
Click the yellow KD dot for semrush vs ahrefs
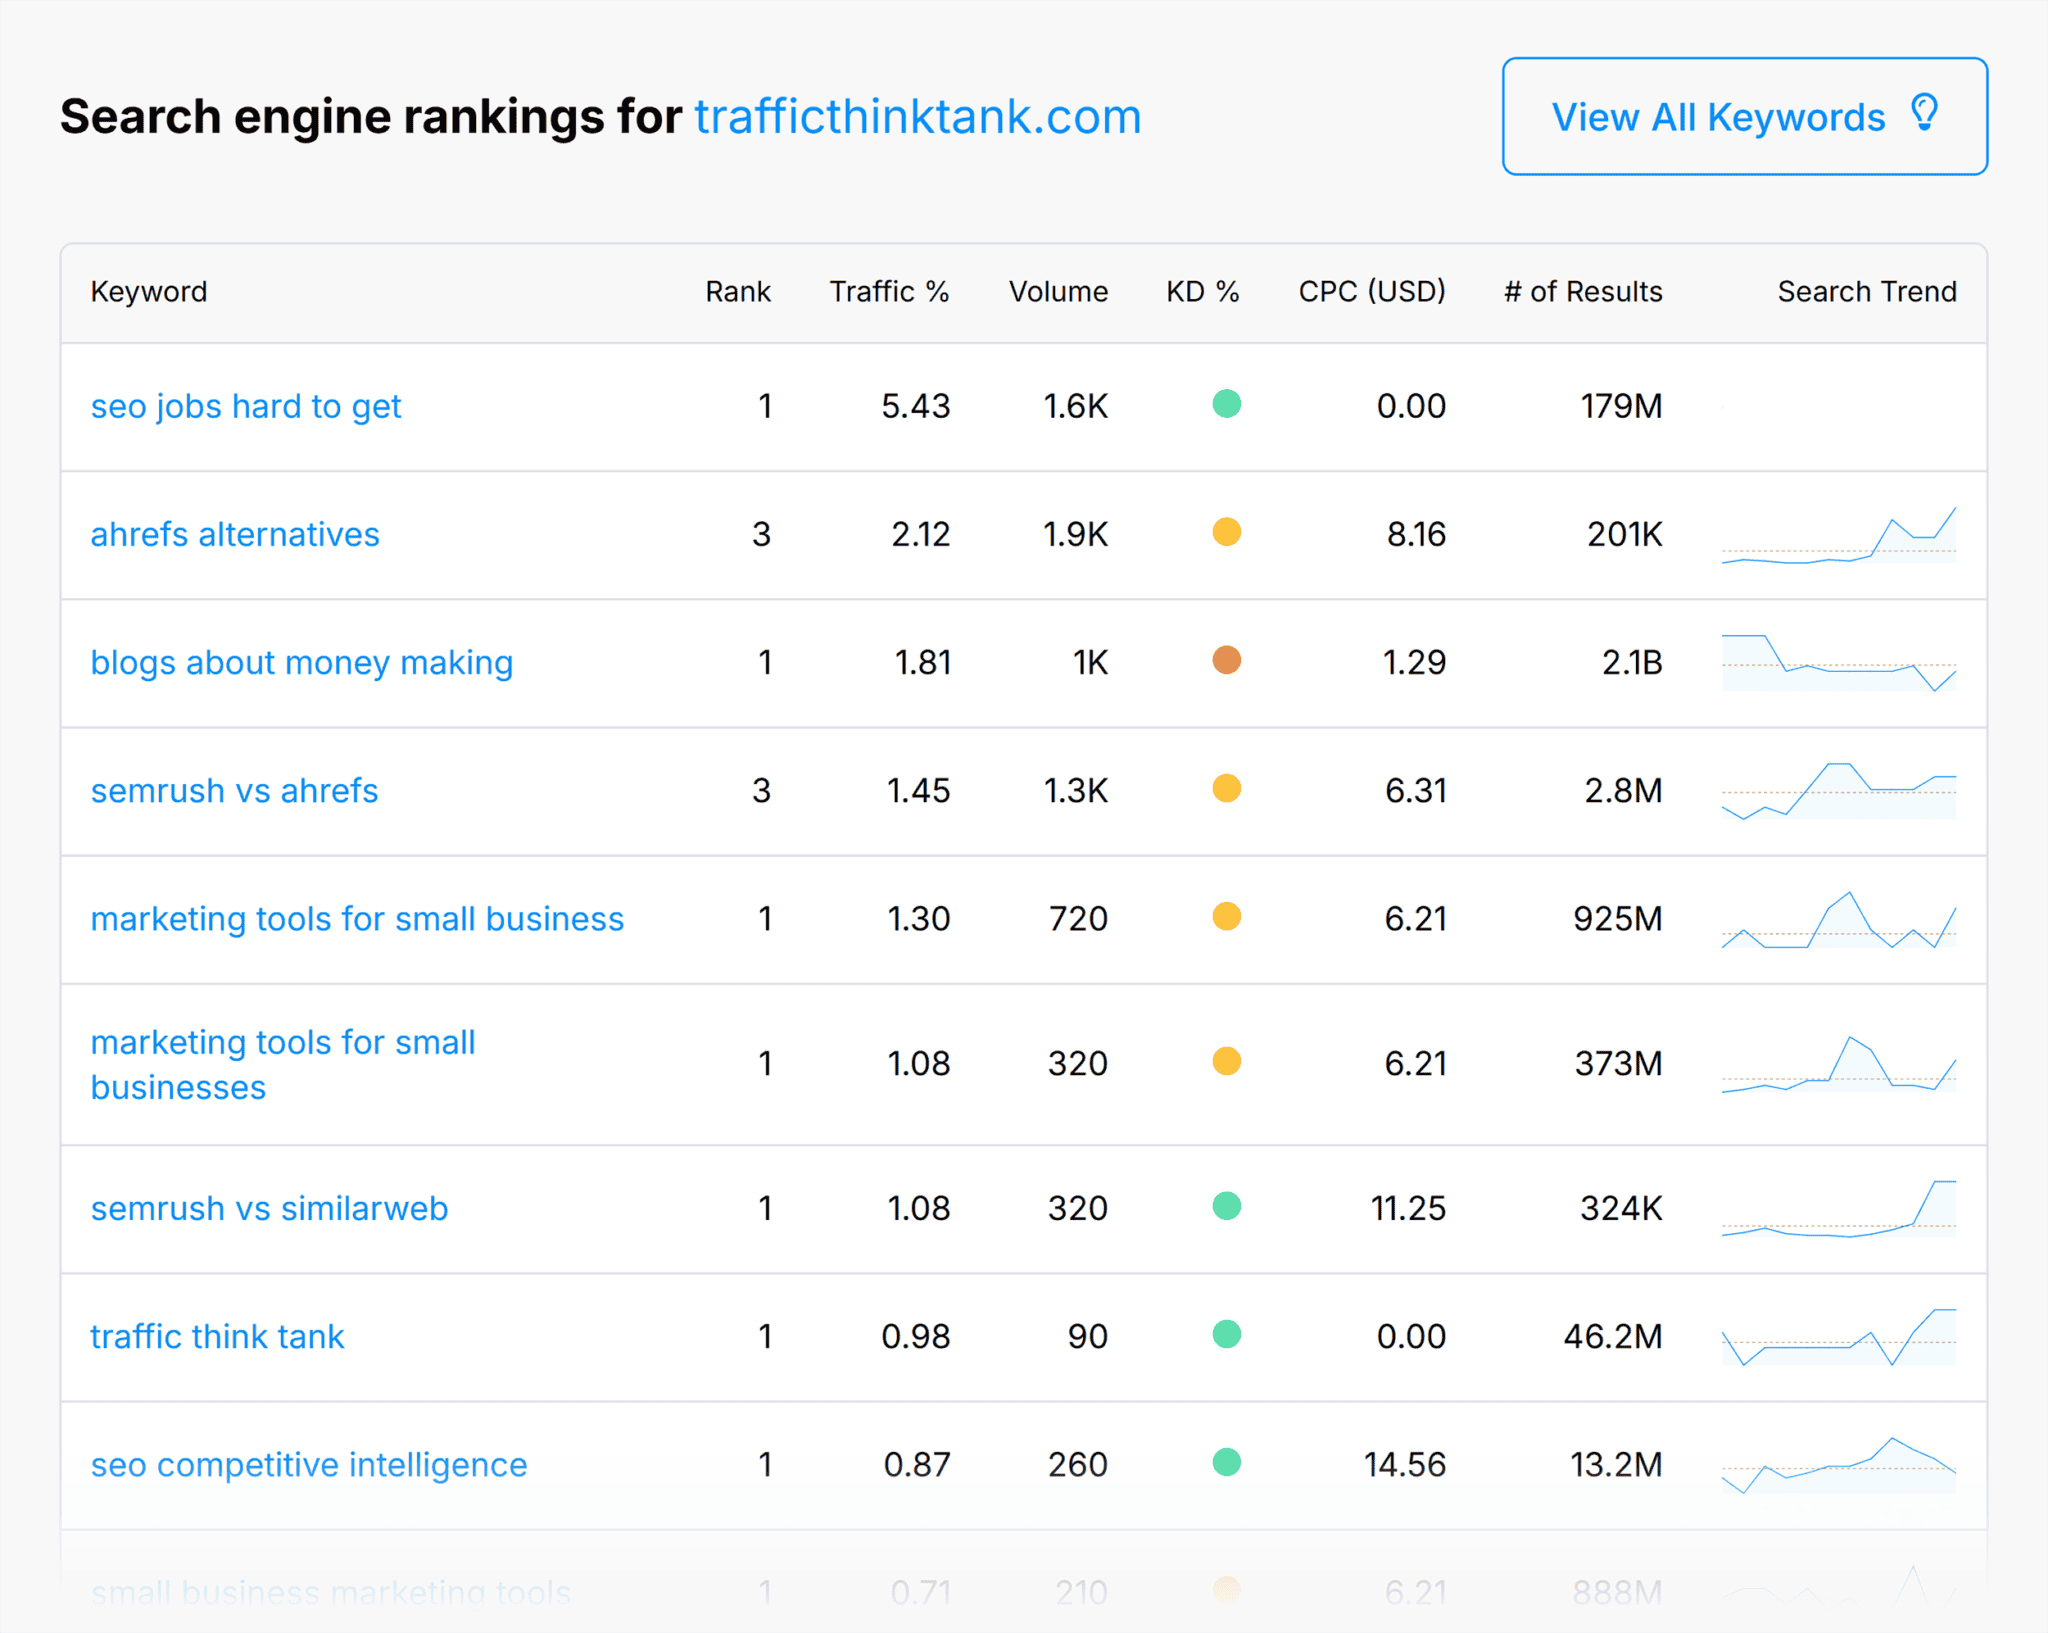point(1227,789)
